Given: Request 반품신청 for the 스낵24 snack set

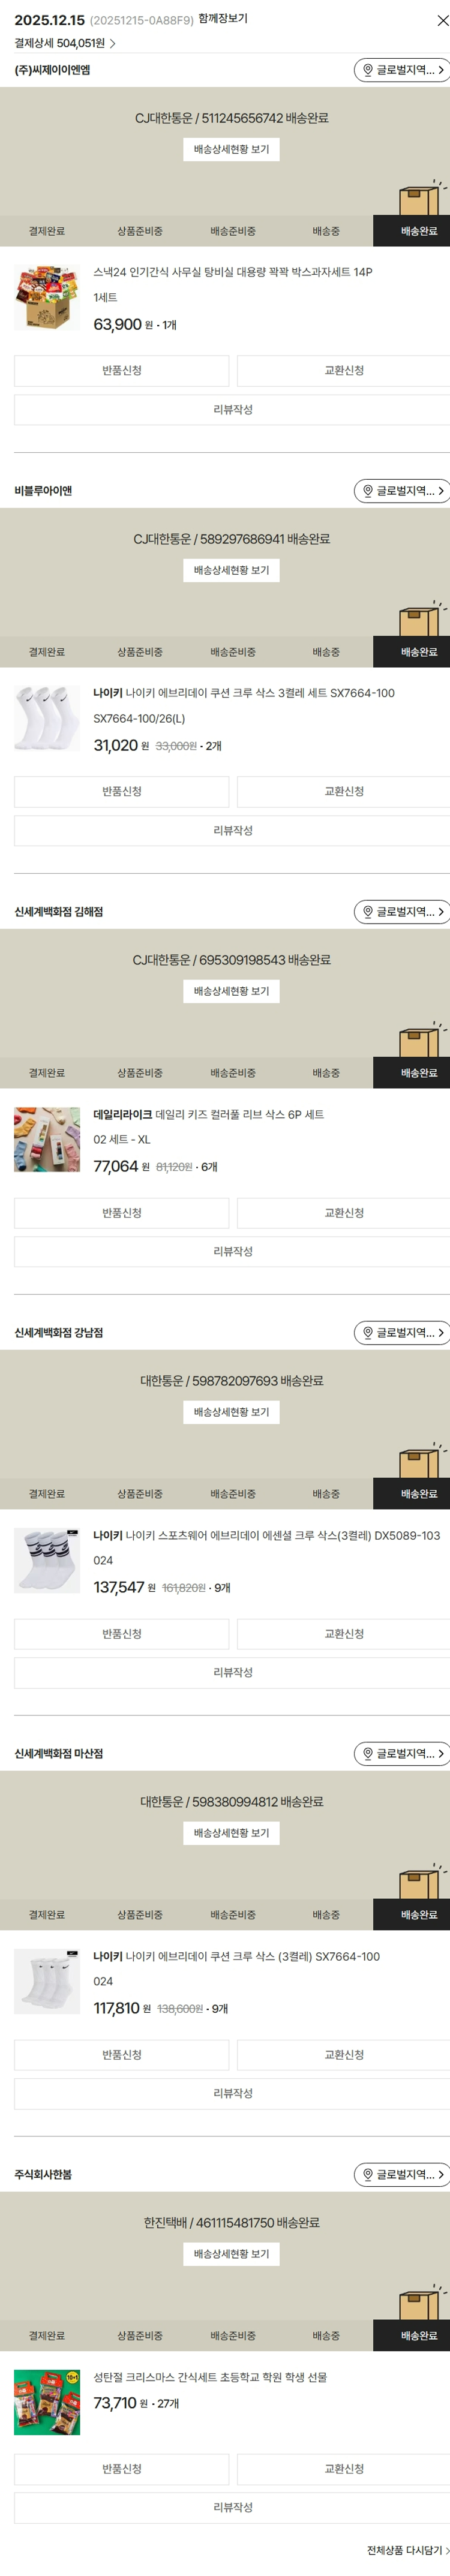Looking at the screenshot, I should tap(121, 371).
